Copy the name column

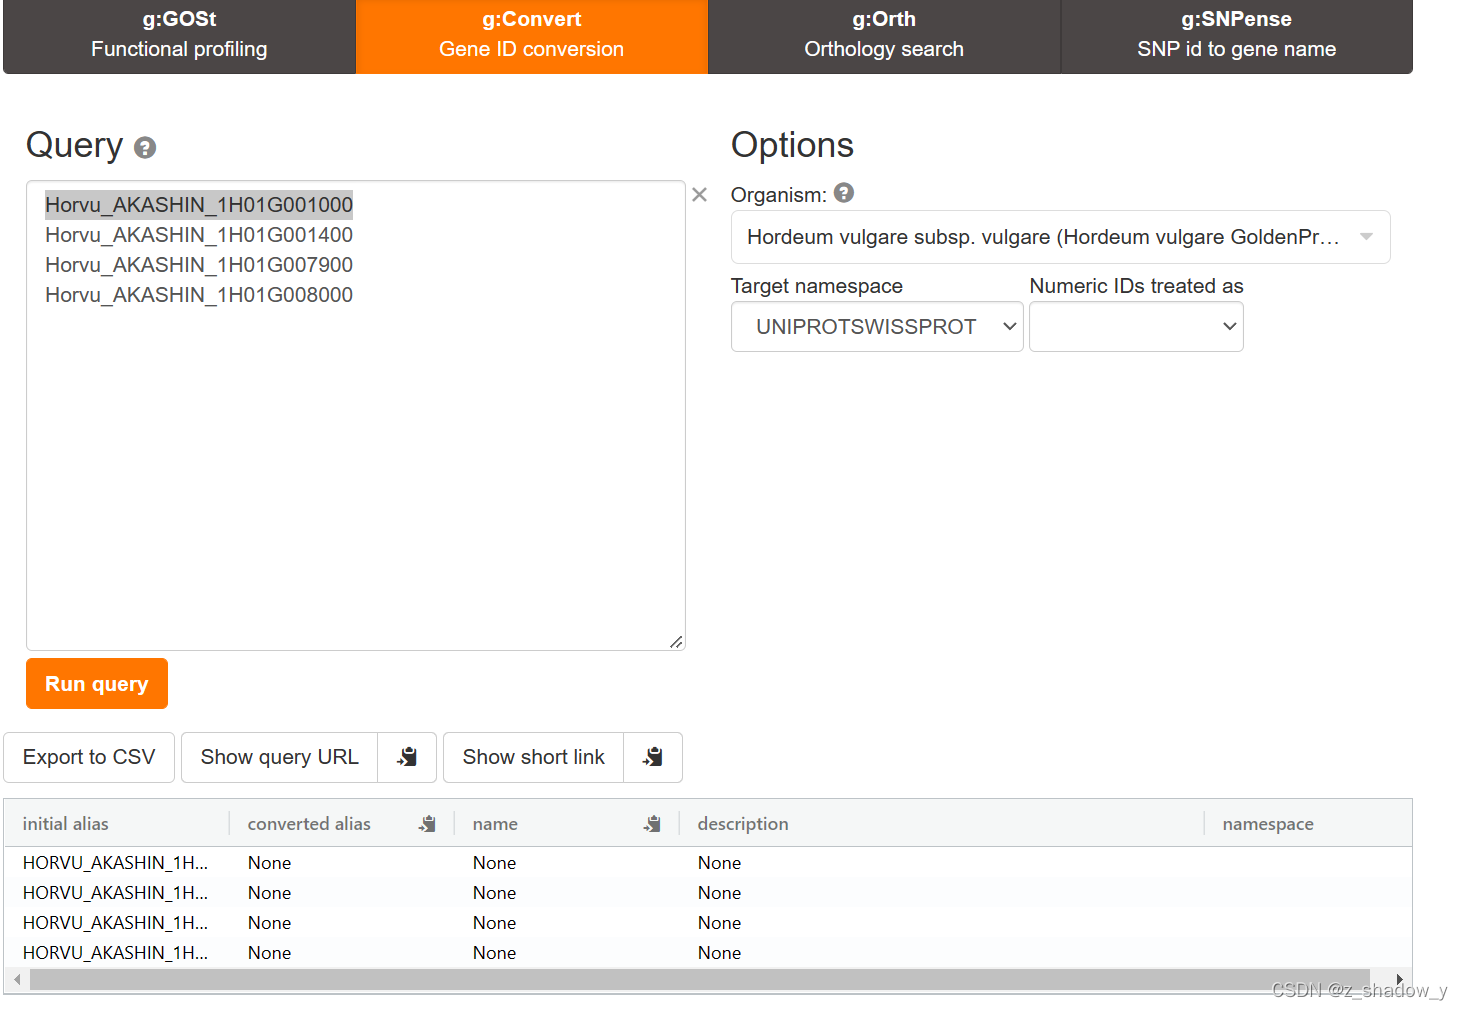tap(653, 824)
